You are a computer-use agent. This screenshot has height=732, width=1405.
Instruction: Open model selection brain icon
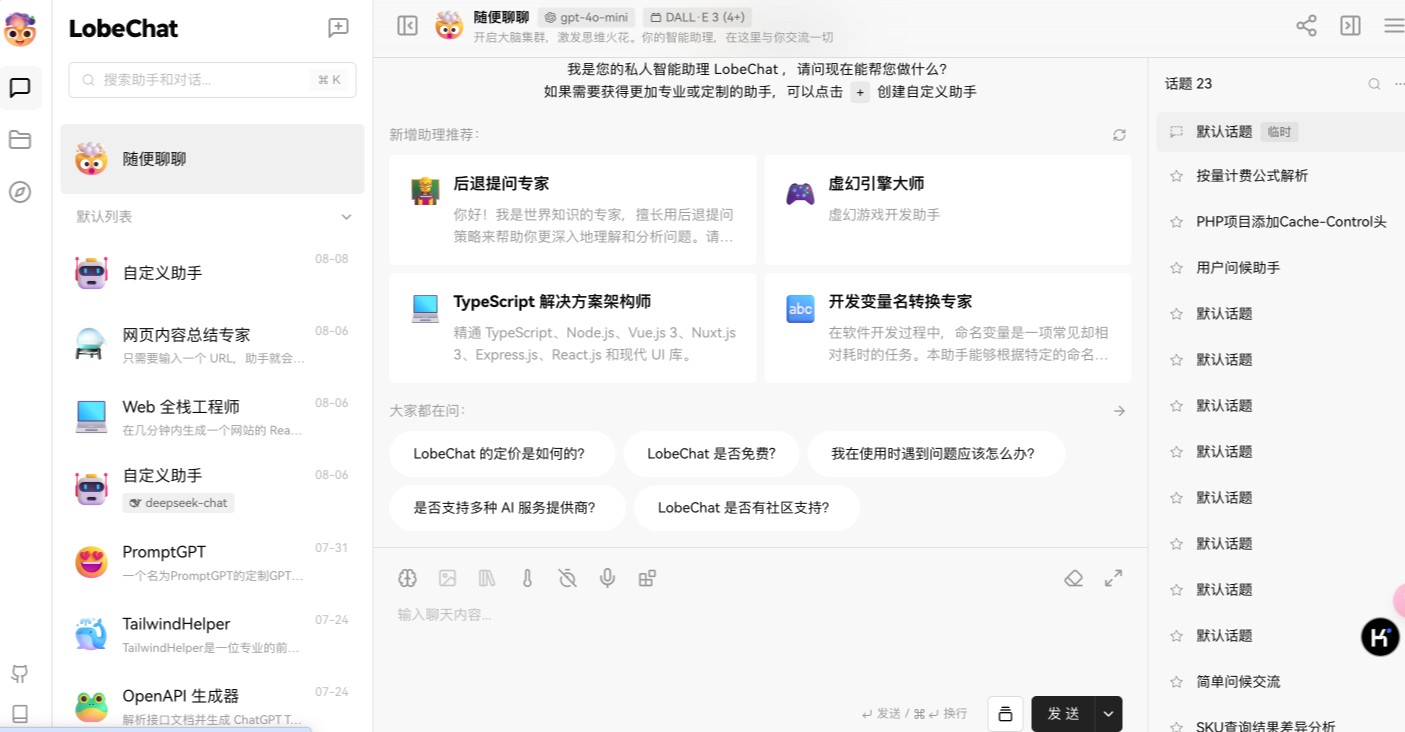407,578
